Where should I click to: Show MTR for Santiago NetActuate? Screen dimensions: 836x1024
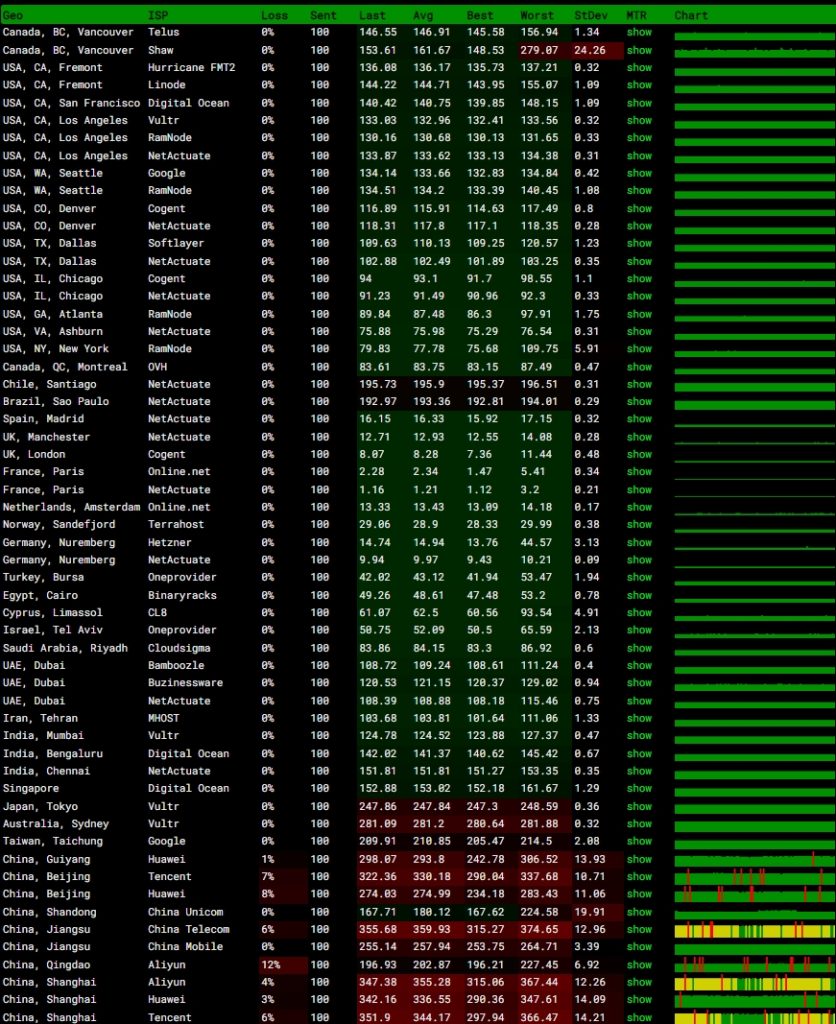click(x=639, y=384)
